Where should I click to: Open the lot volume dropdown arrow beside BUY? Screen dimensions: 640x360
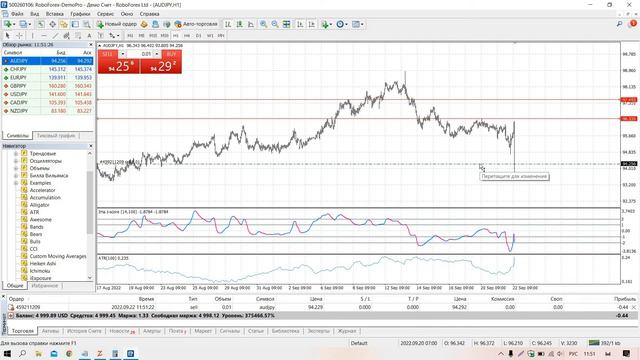coord(157,54)
